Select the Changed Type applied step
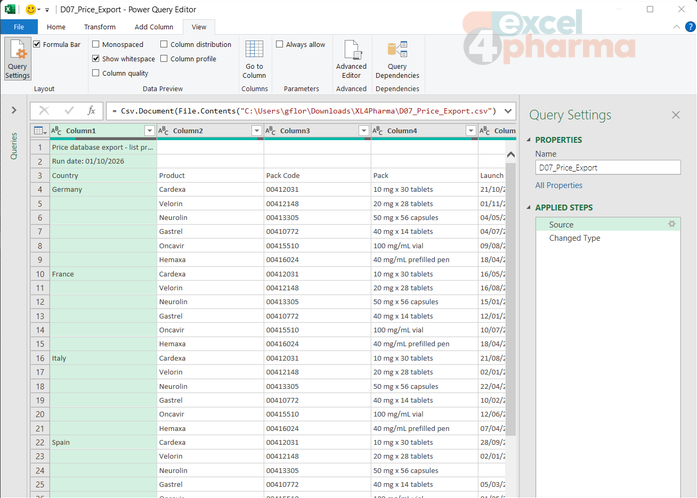Screen dimensions: 697x498 [608, 238]
